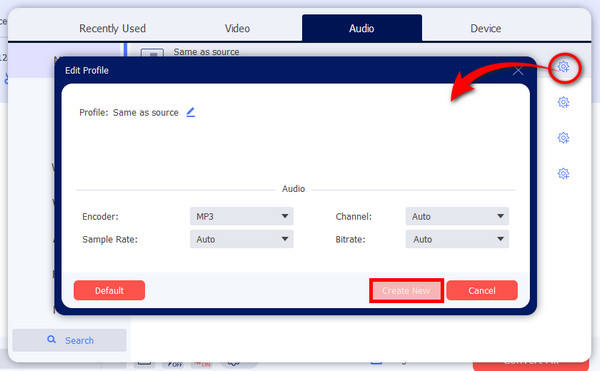Click the fourth gear icon in list
Viewport: 600px width, 371px height.
tap(563, 173)
